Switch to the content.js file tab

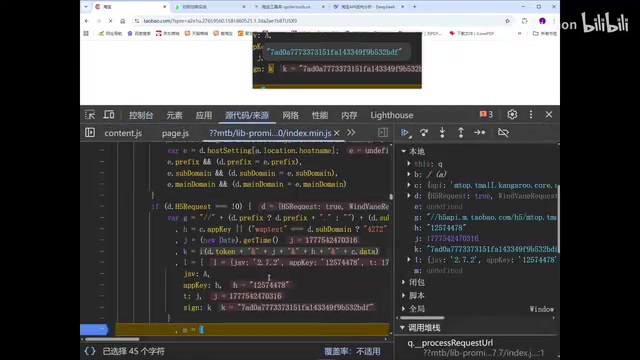[x=123, y=133]
